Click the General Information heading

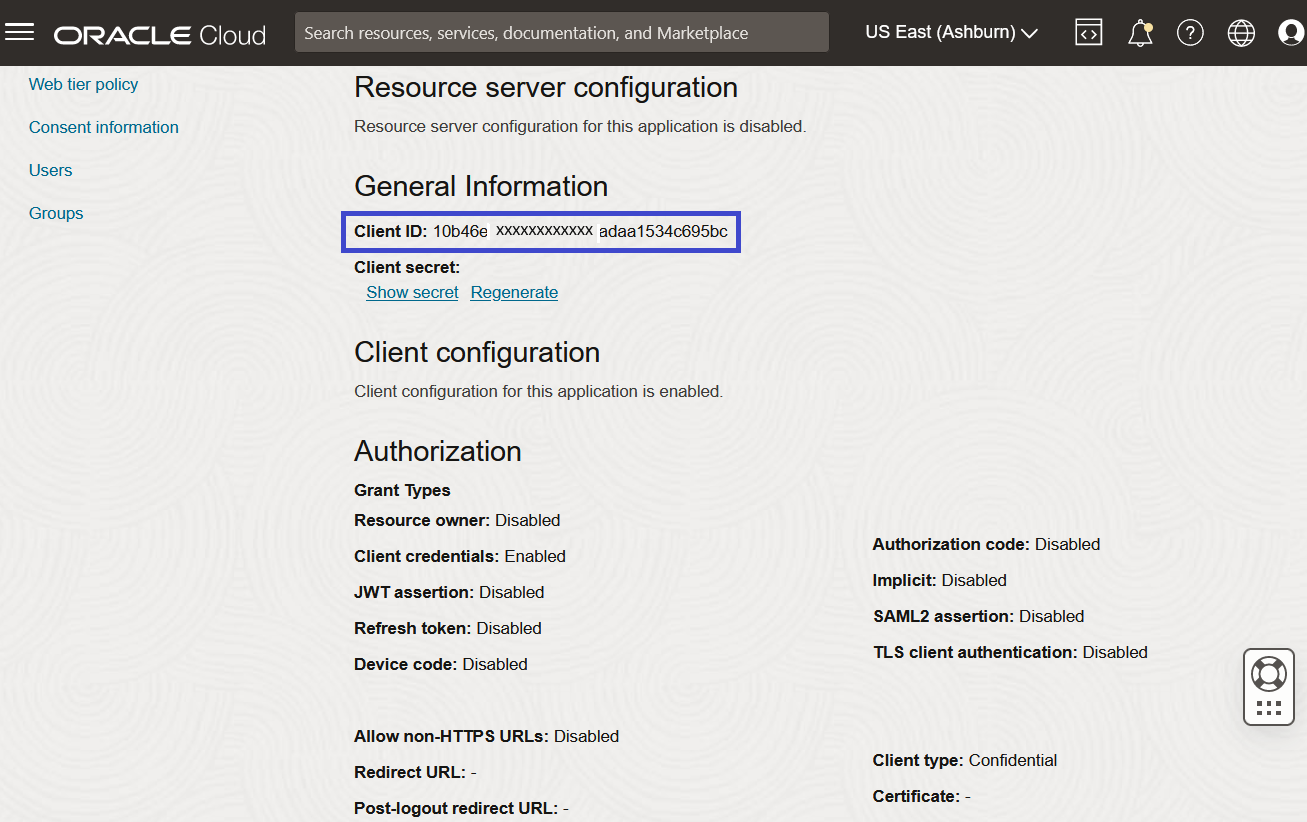[480, 186]
